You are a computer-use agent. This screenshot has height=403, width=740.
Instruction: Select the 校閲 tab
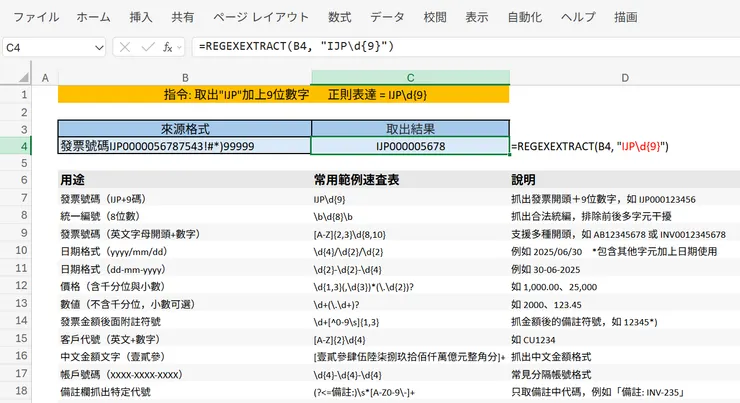tap(435, 17)
